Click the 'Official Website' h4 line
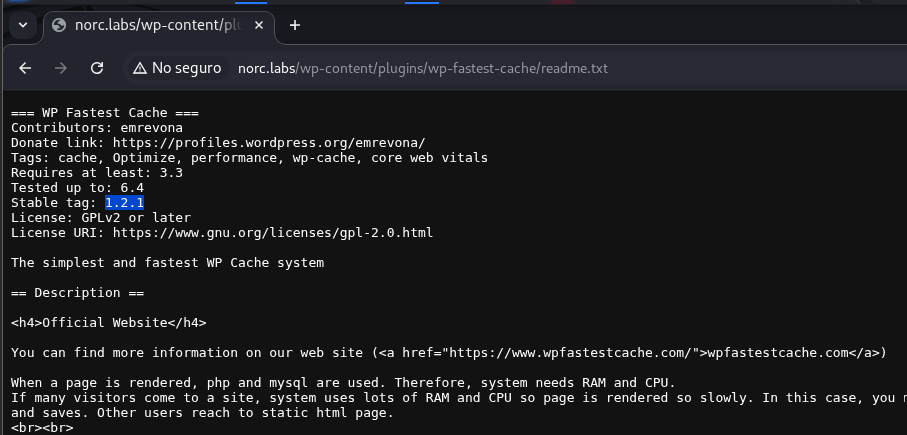Screen dimensions: 907x435 108,323
